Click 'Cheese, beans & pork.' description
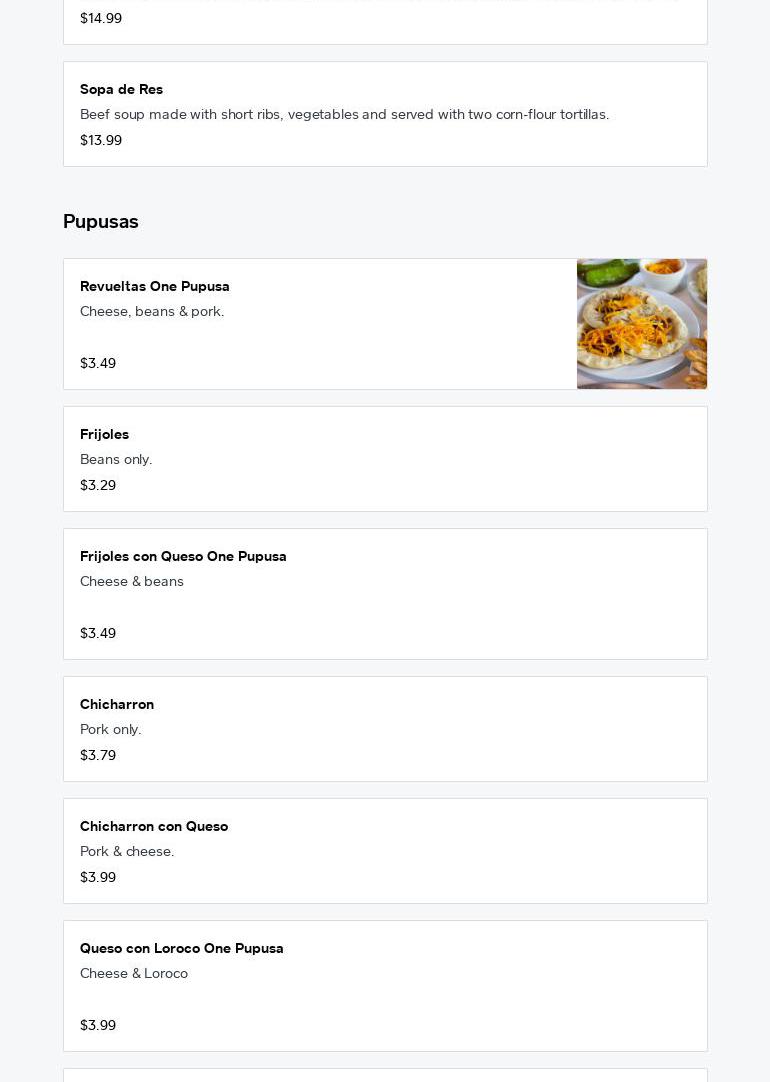Image resolution: width=770 pixels, height=1082 pixels. (x=152, y=312)
